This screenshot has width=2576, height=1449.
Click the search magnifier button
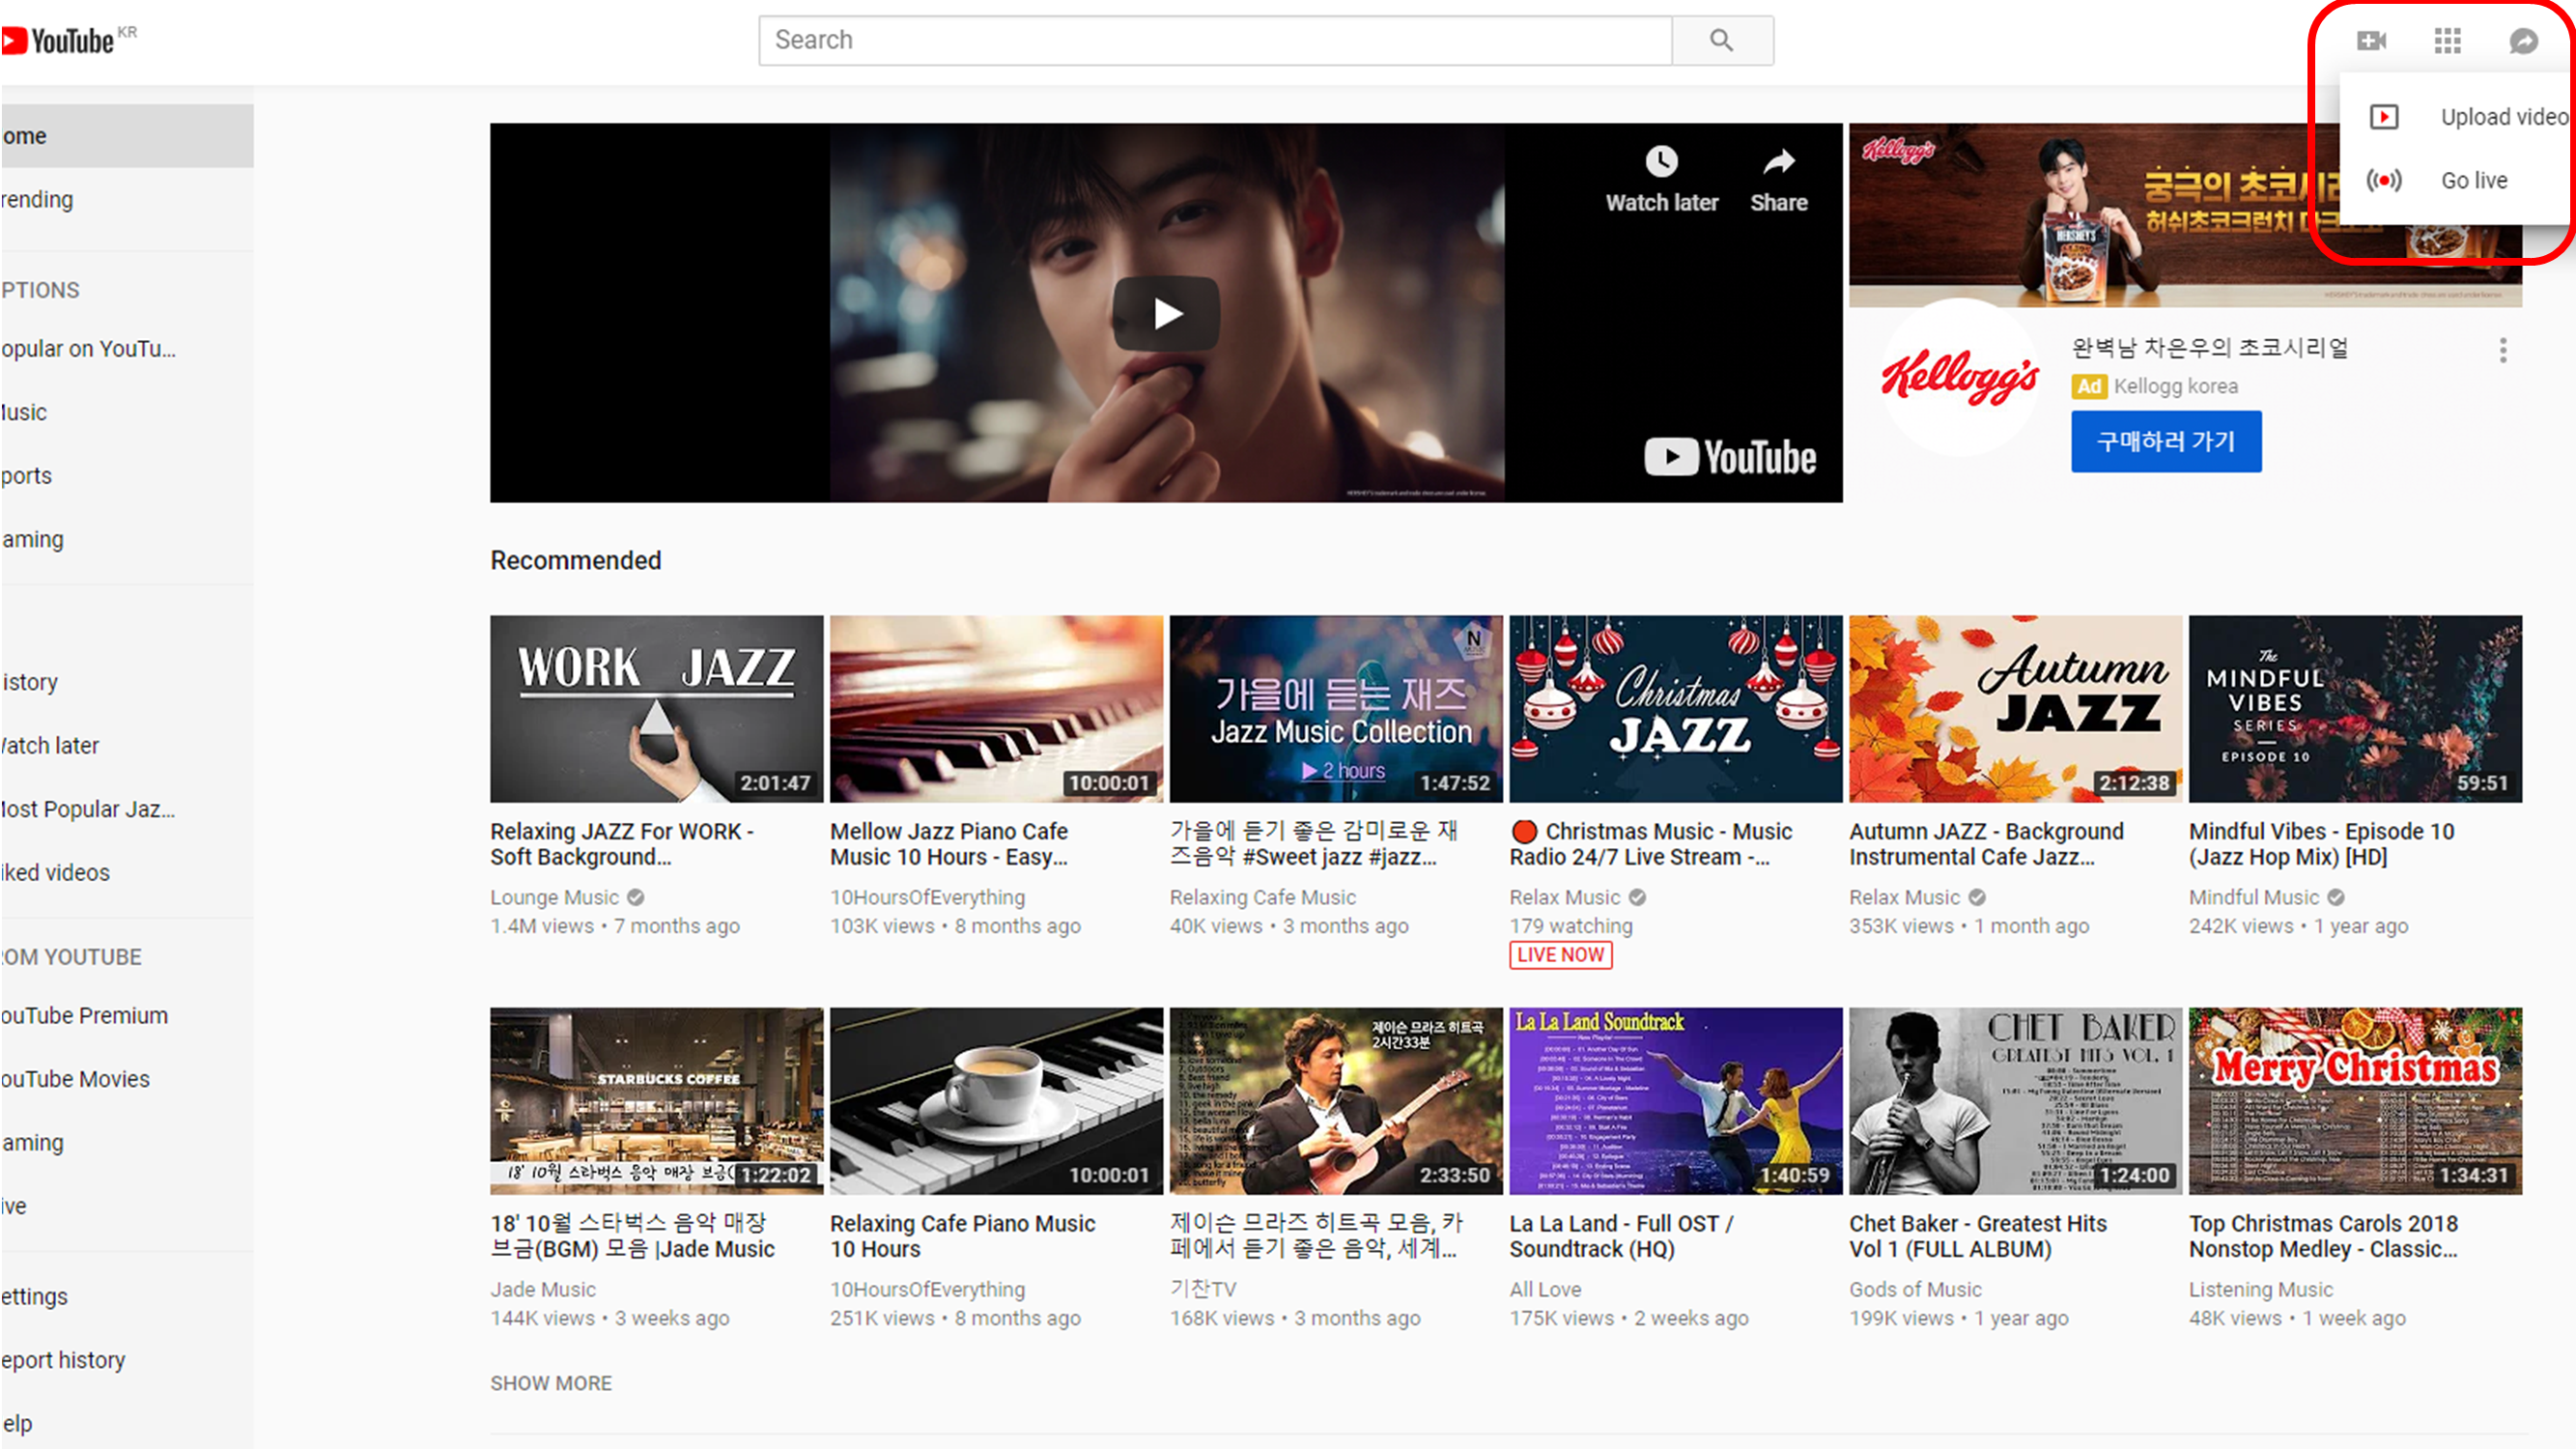tap(1721, 40)
